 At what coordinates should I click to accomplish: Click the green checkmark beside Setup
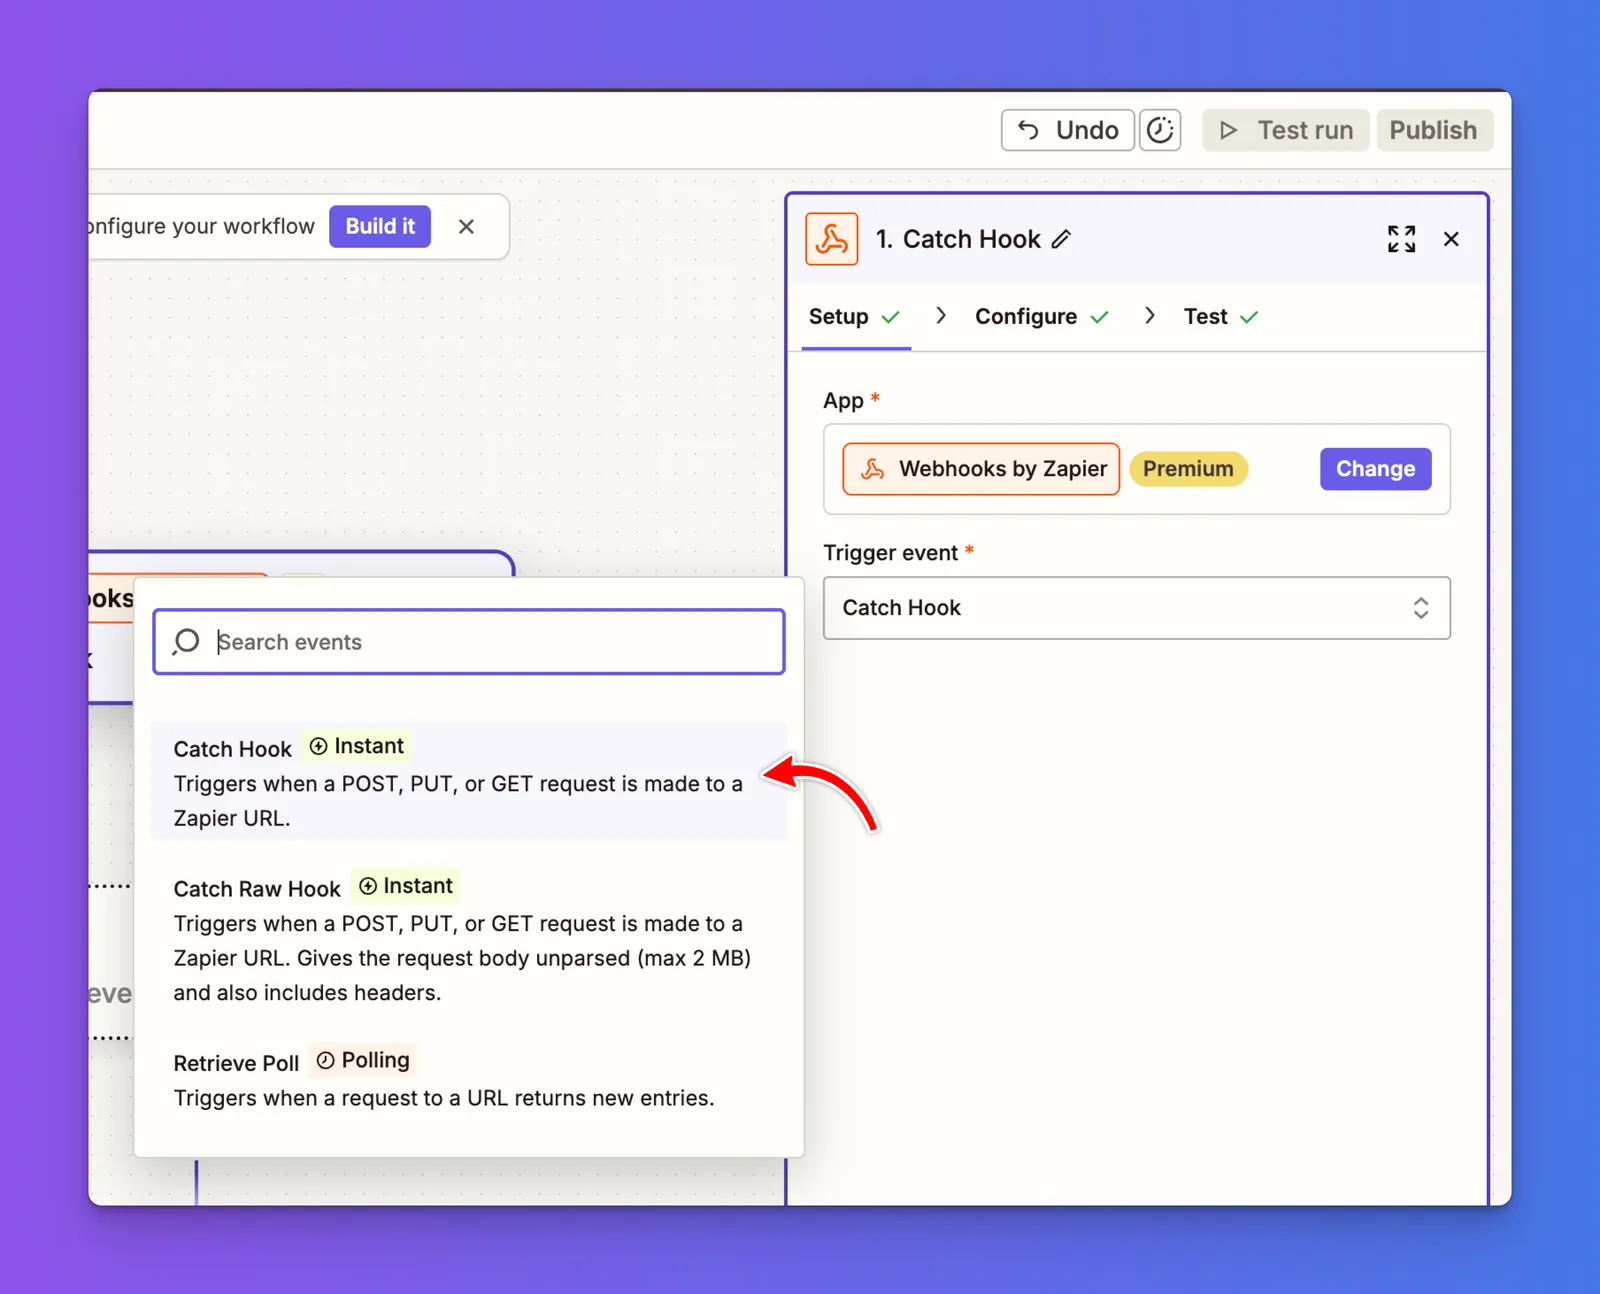891,317
